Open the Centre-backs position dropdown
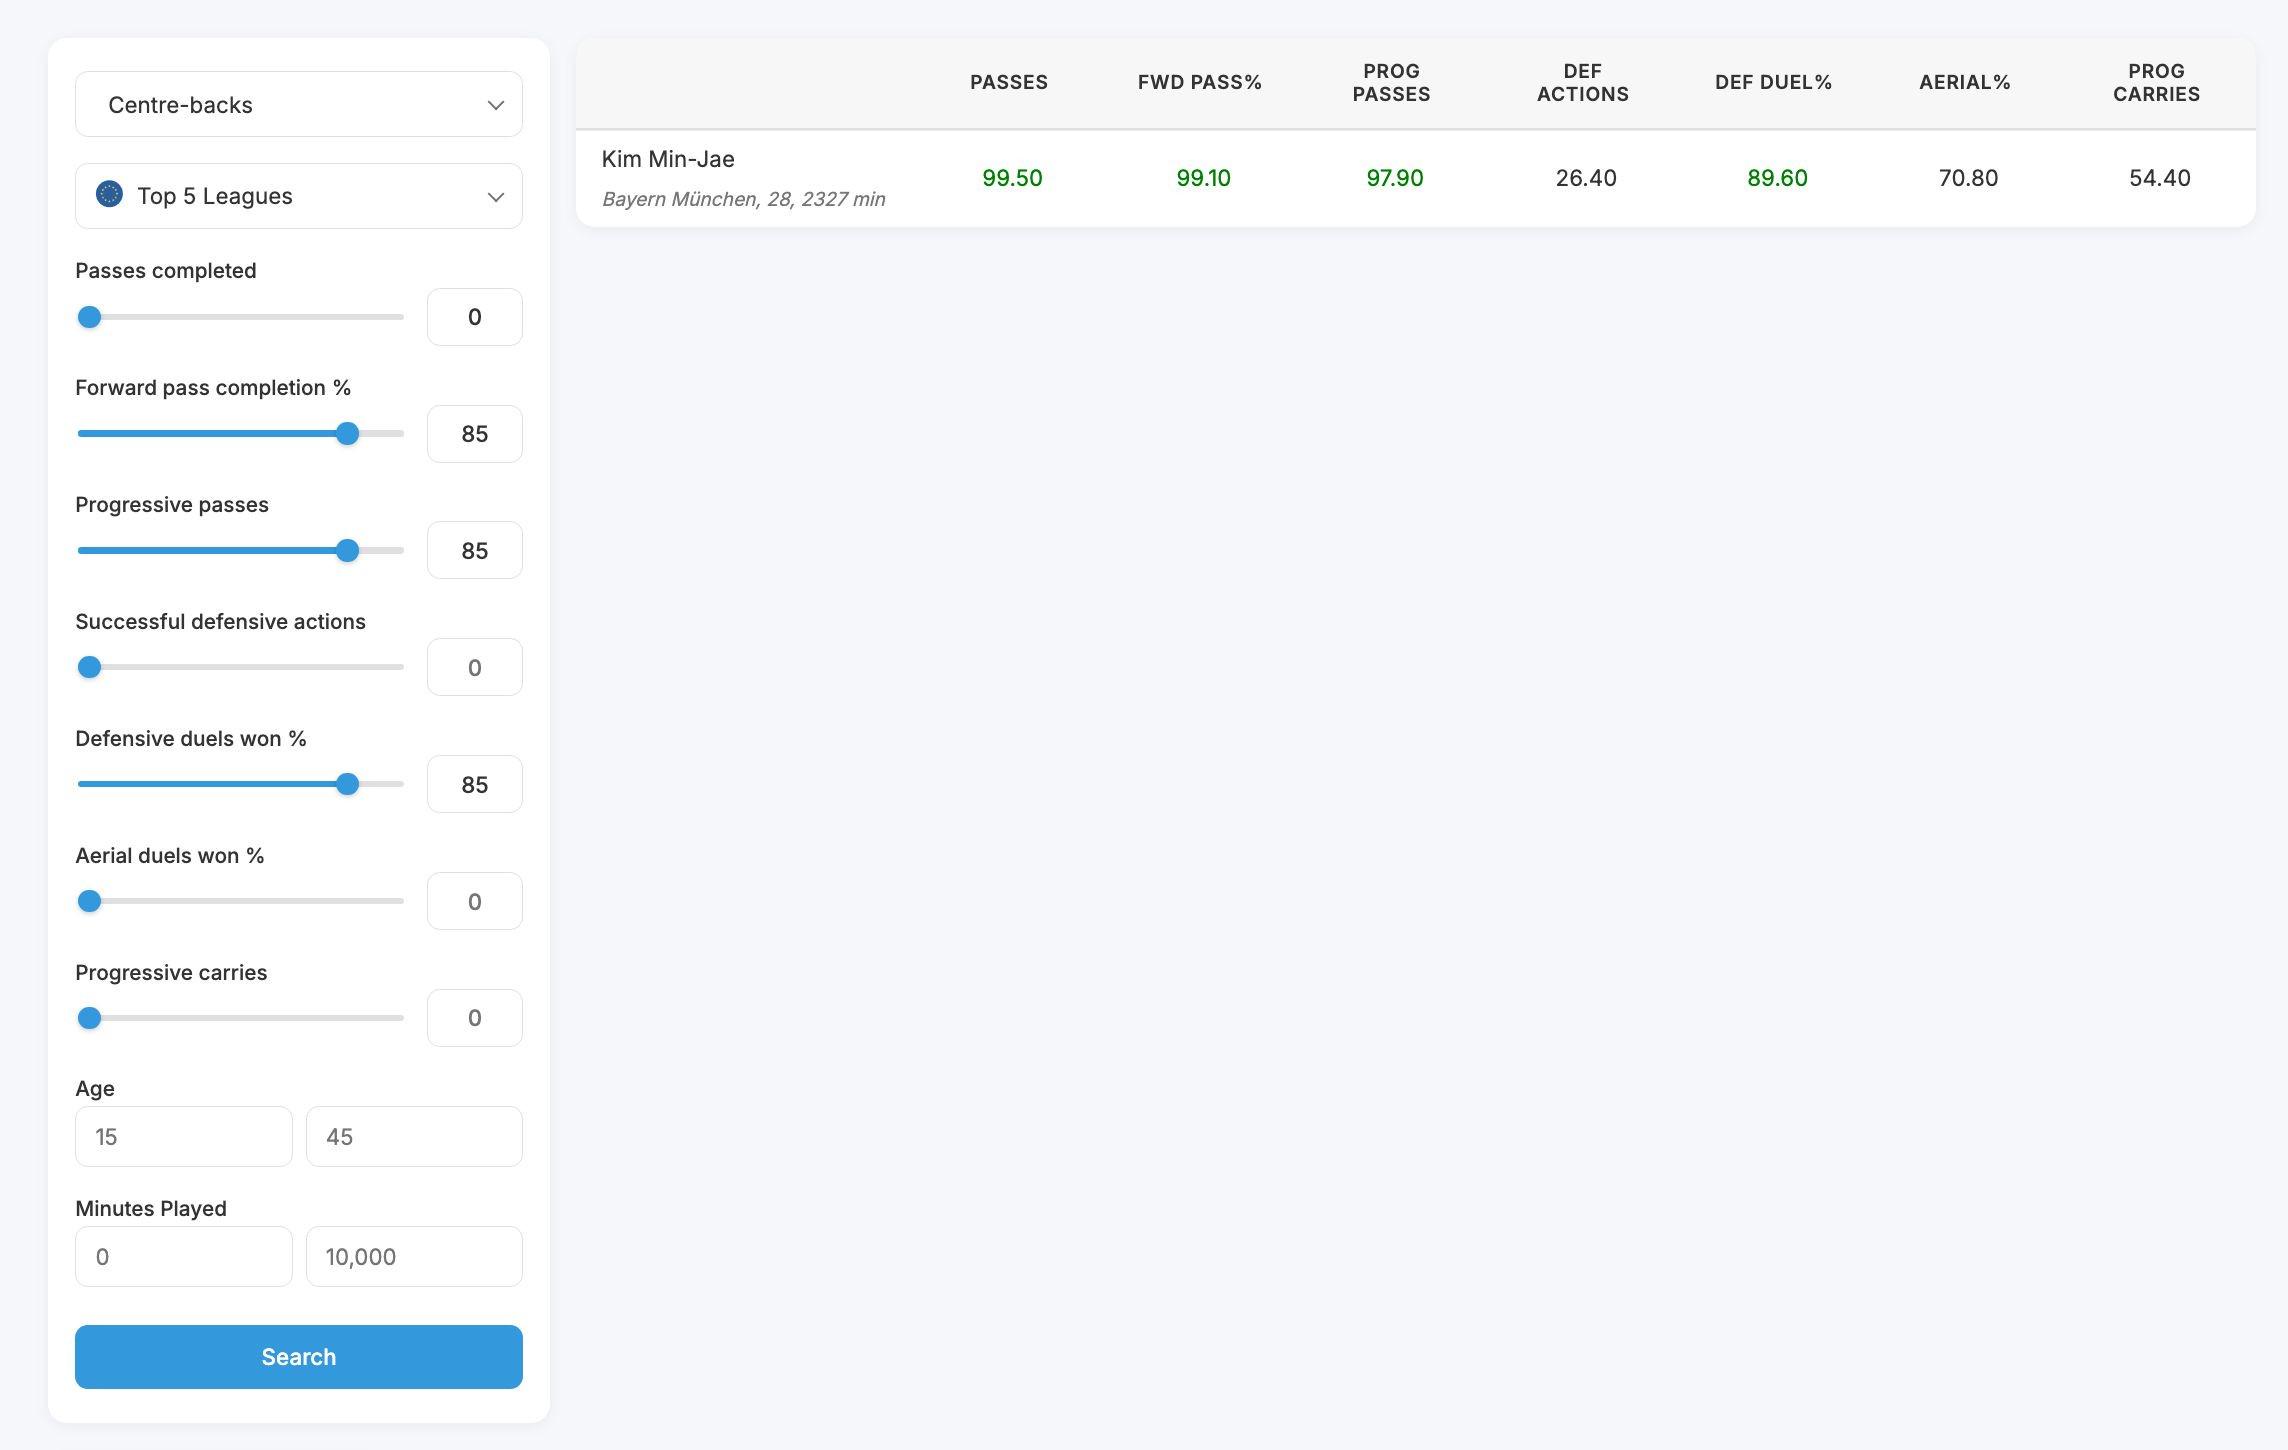Viewport: 2288px width, 1450px height. click(x=298, y=104)
